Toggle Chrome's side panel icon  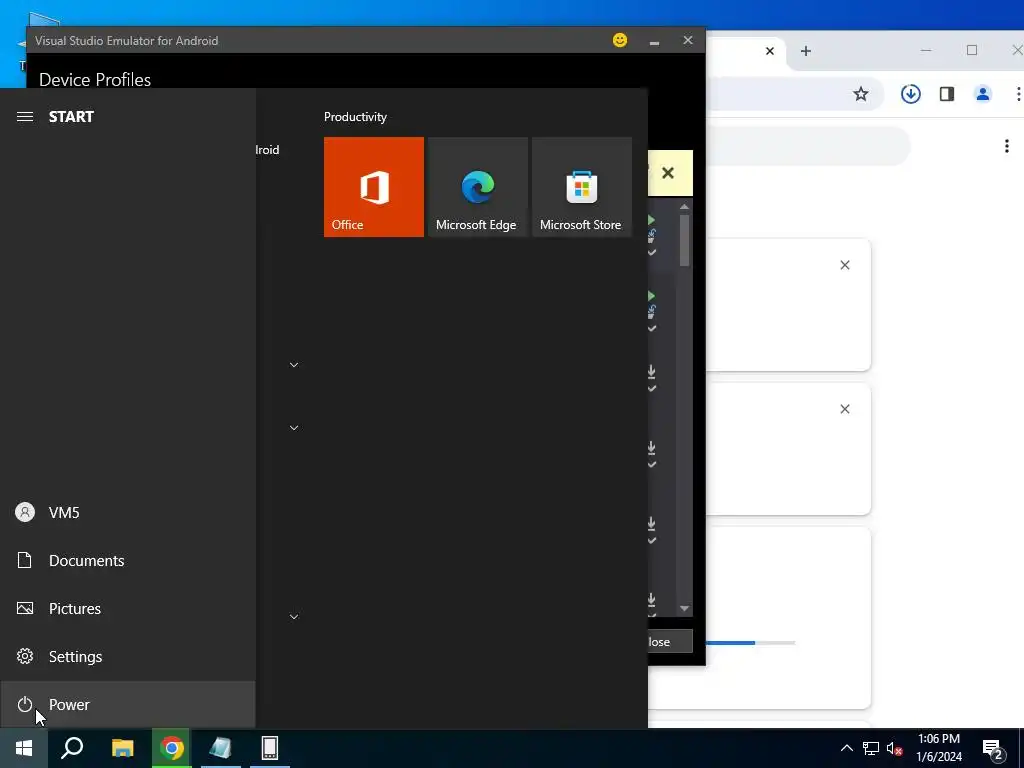click(x=947, y=94)
